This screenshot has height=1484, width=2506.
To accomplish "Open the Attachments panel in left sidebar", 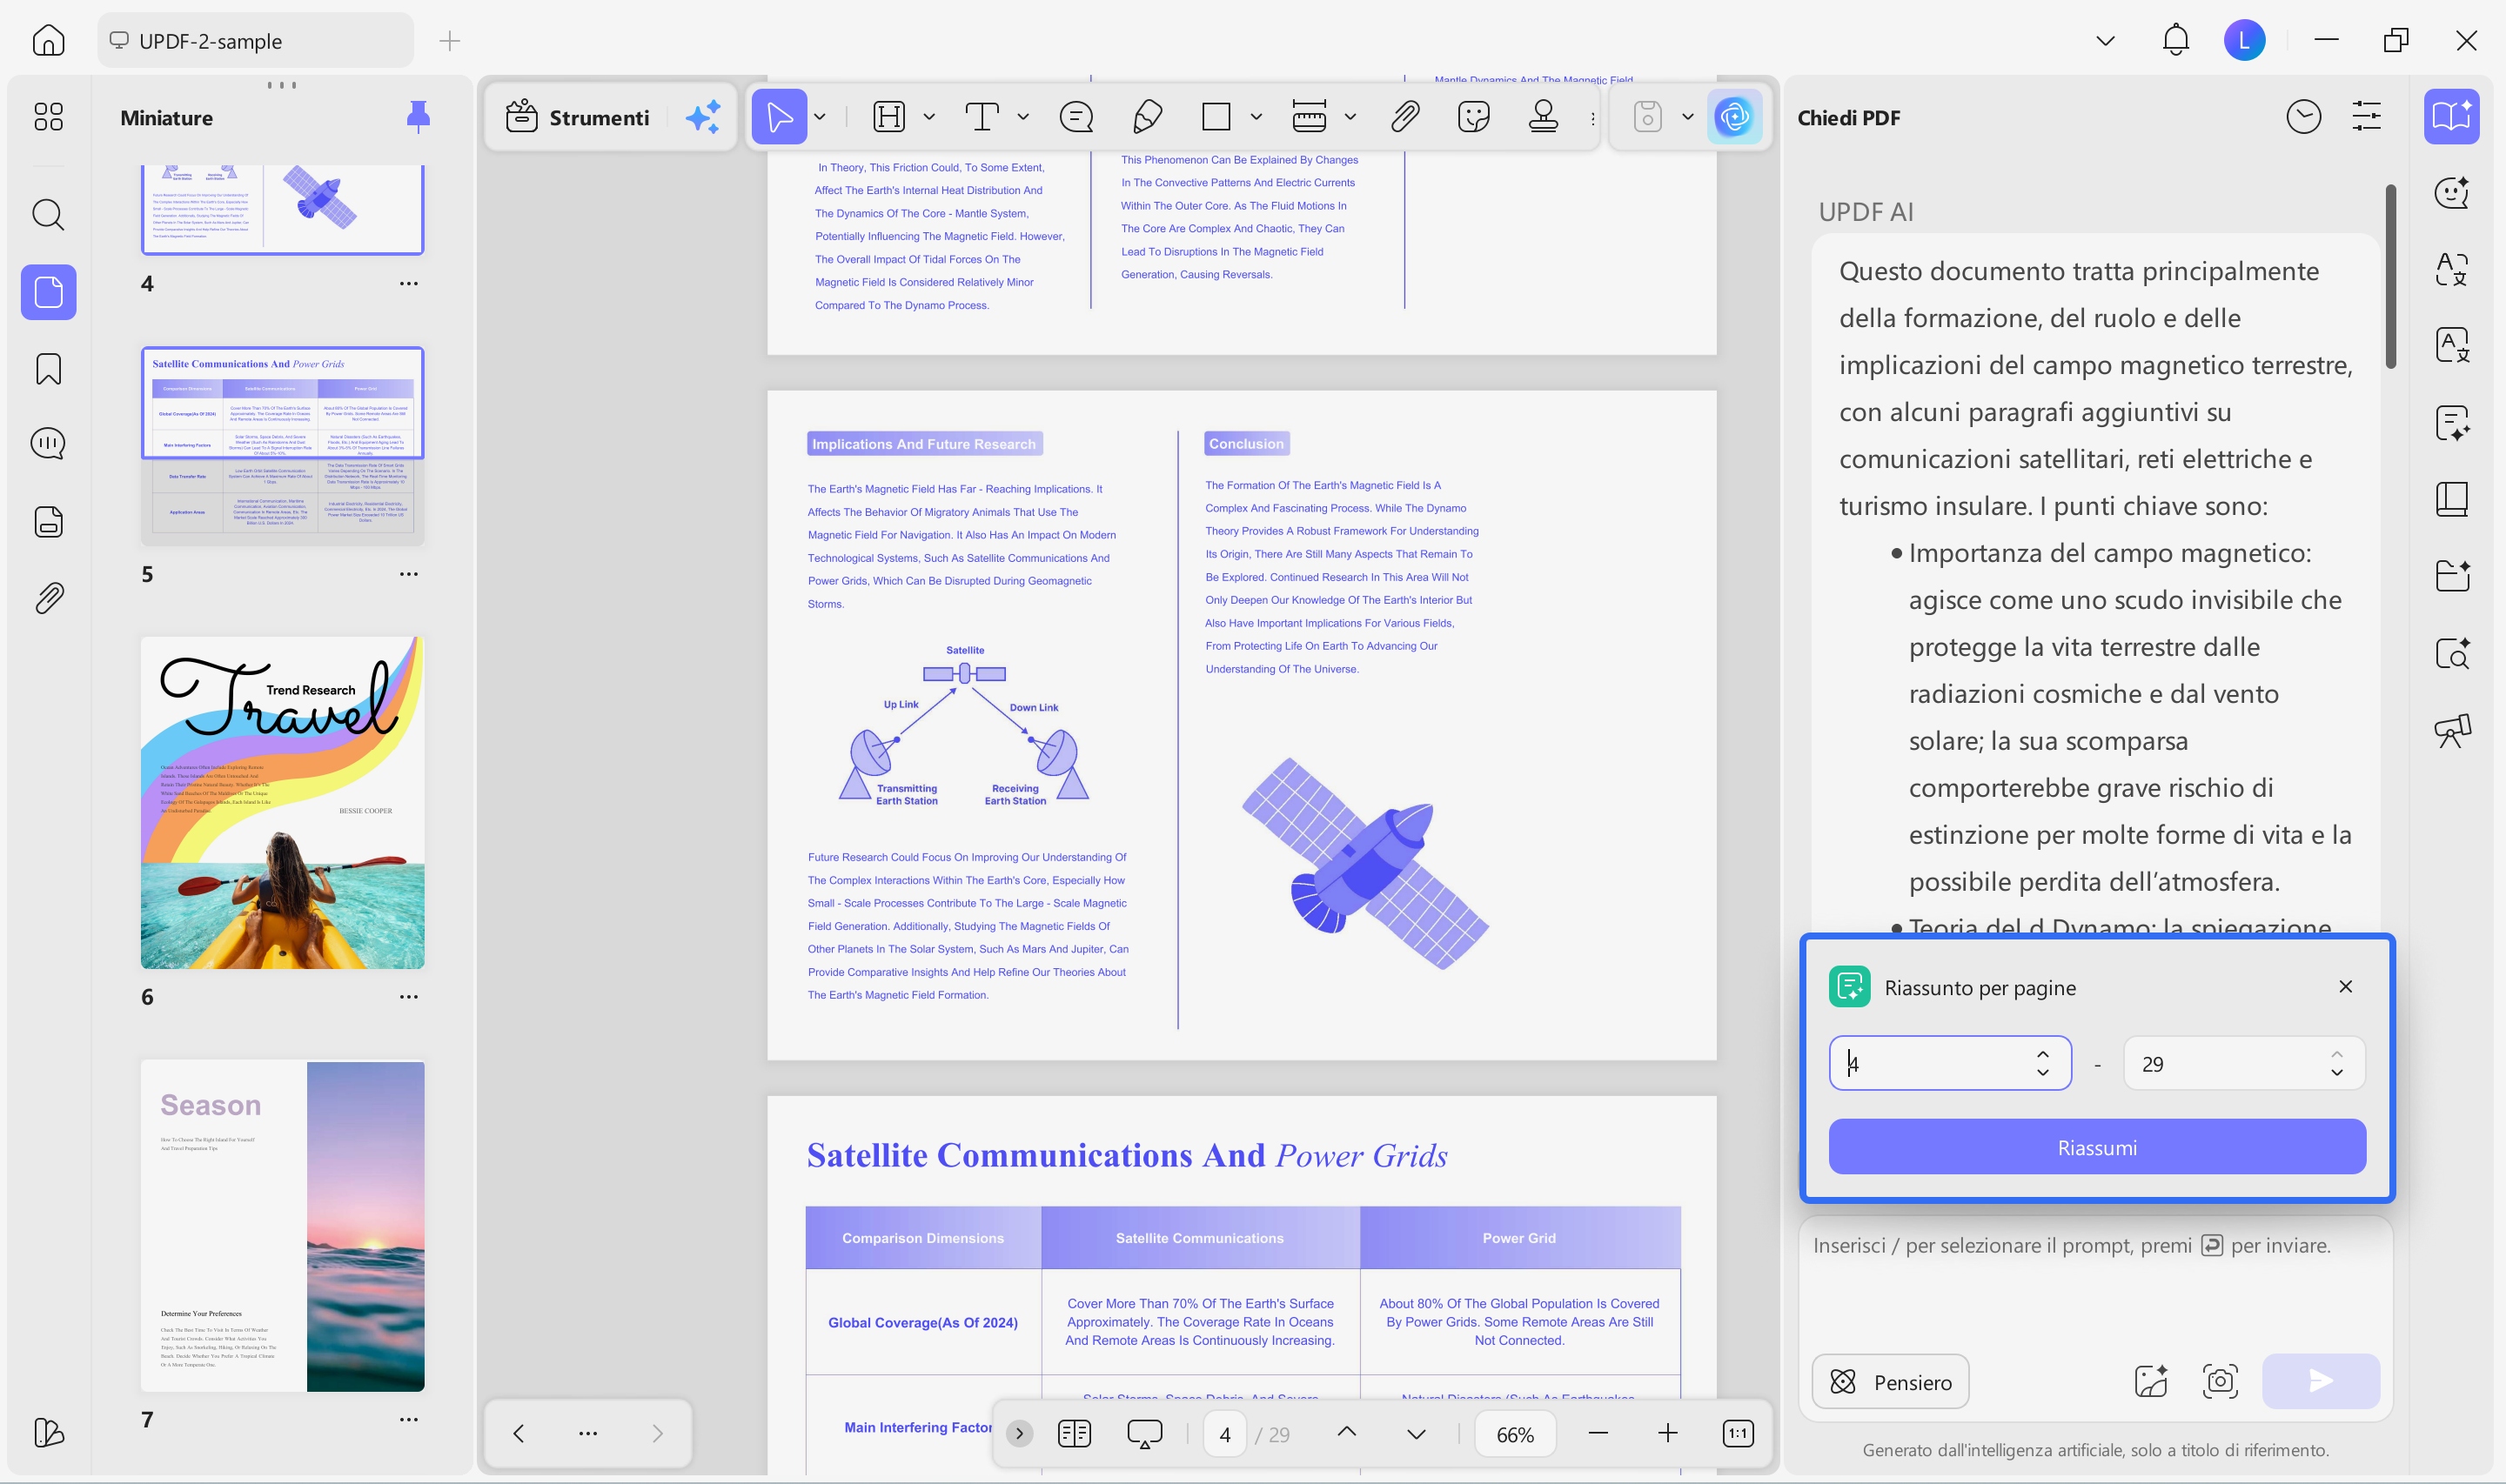I will coord(48,598).
